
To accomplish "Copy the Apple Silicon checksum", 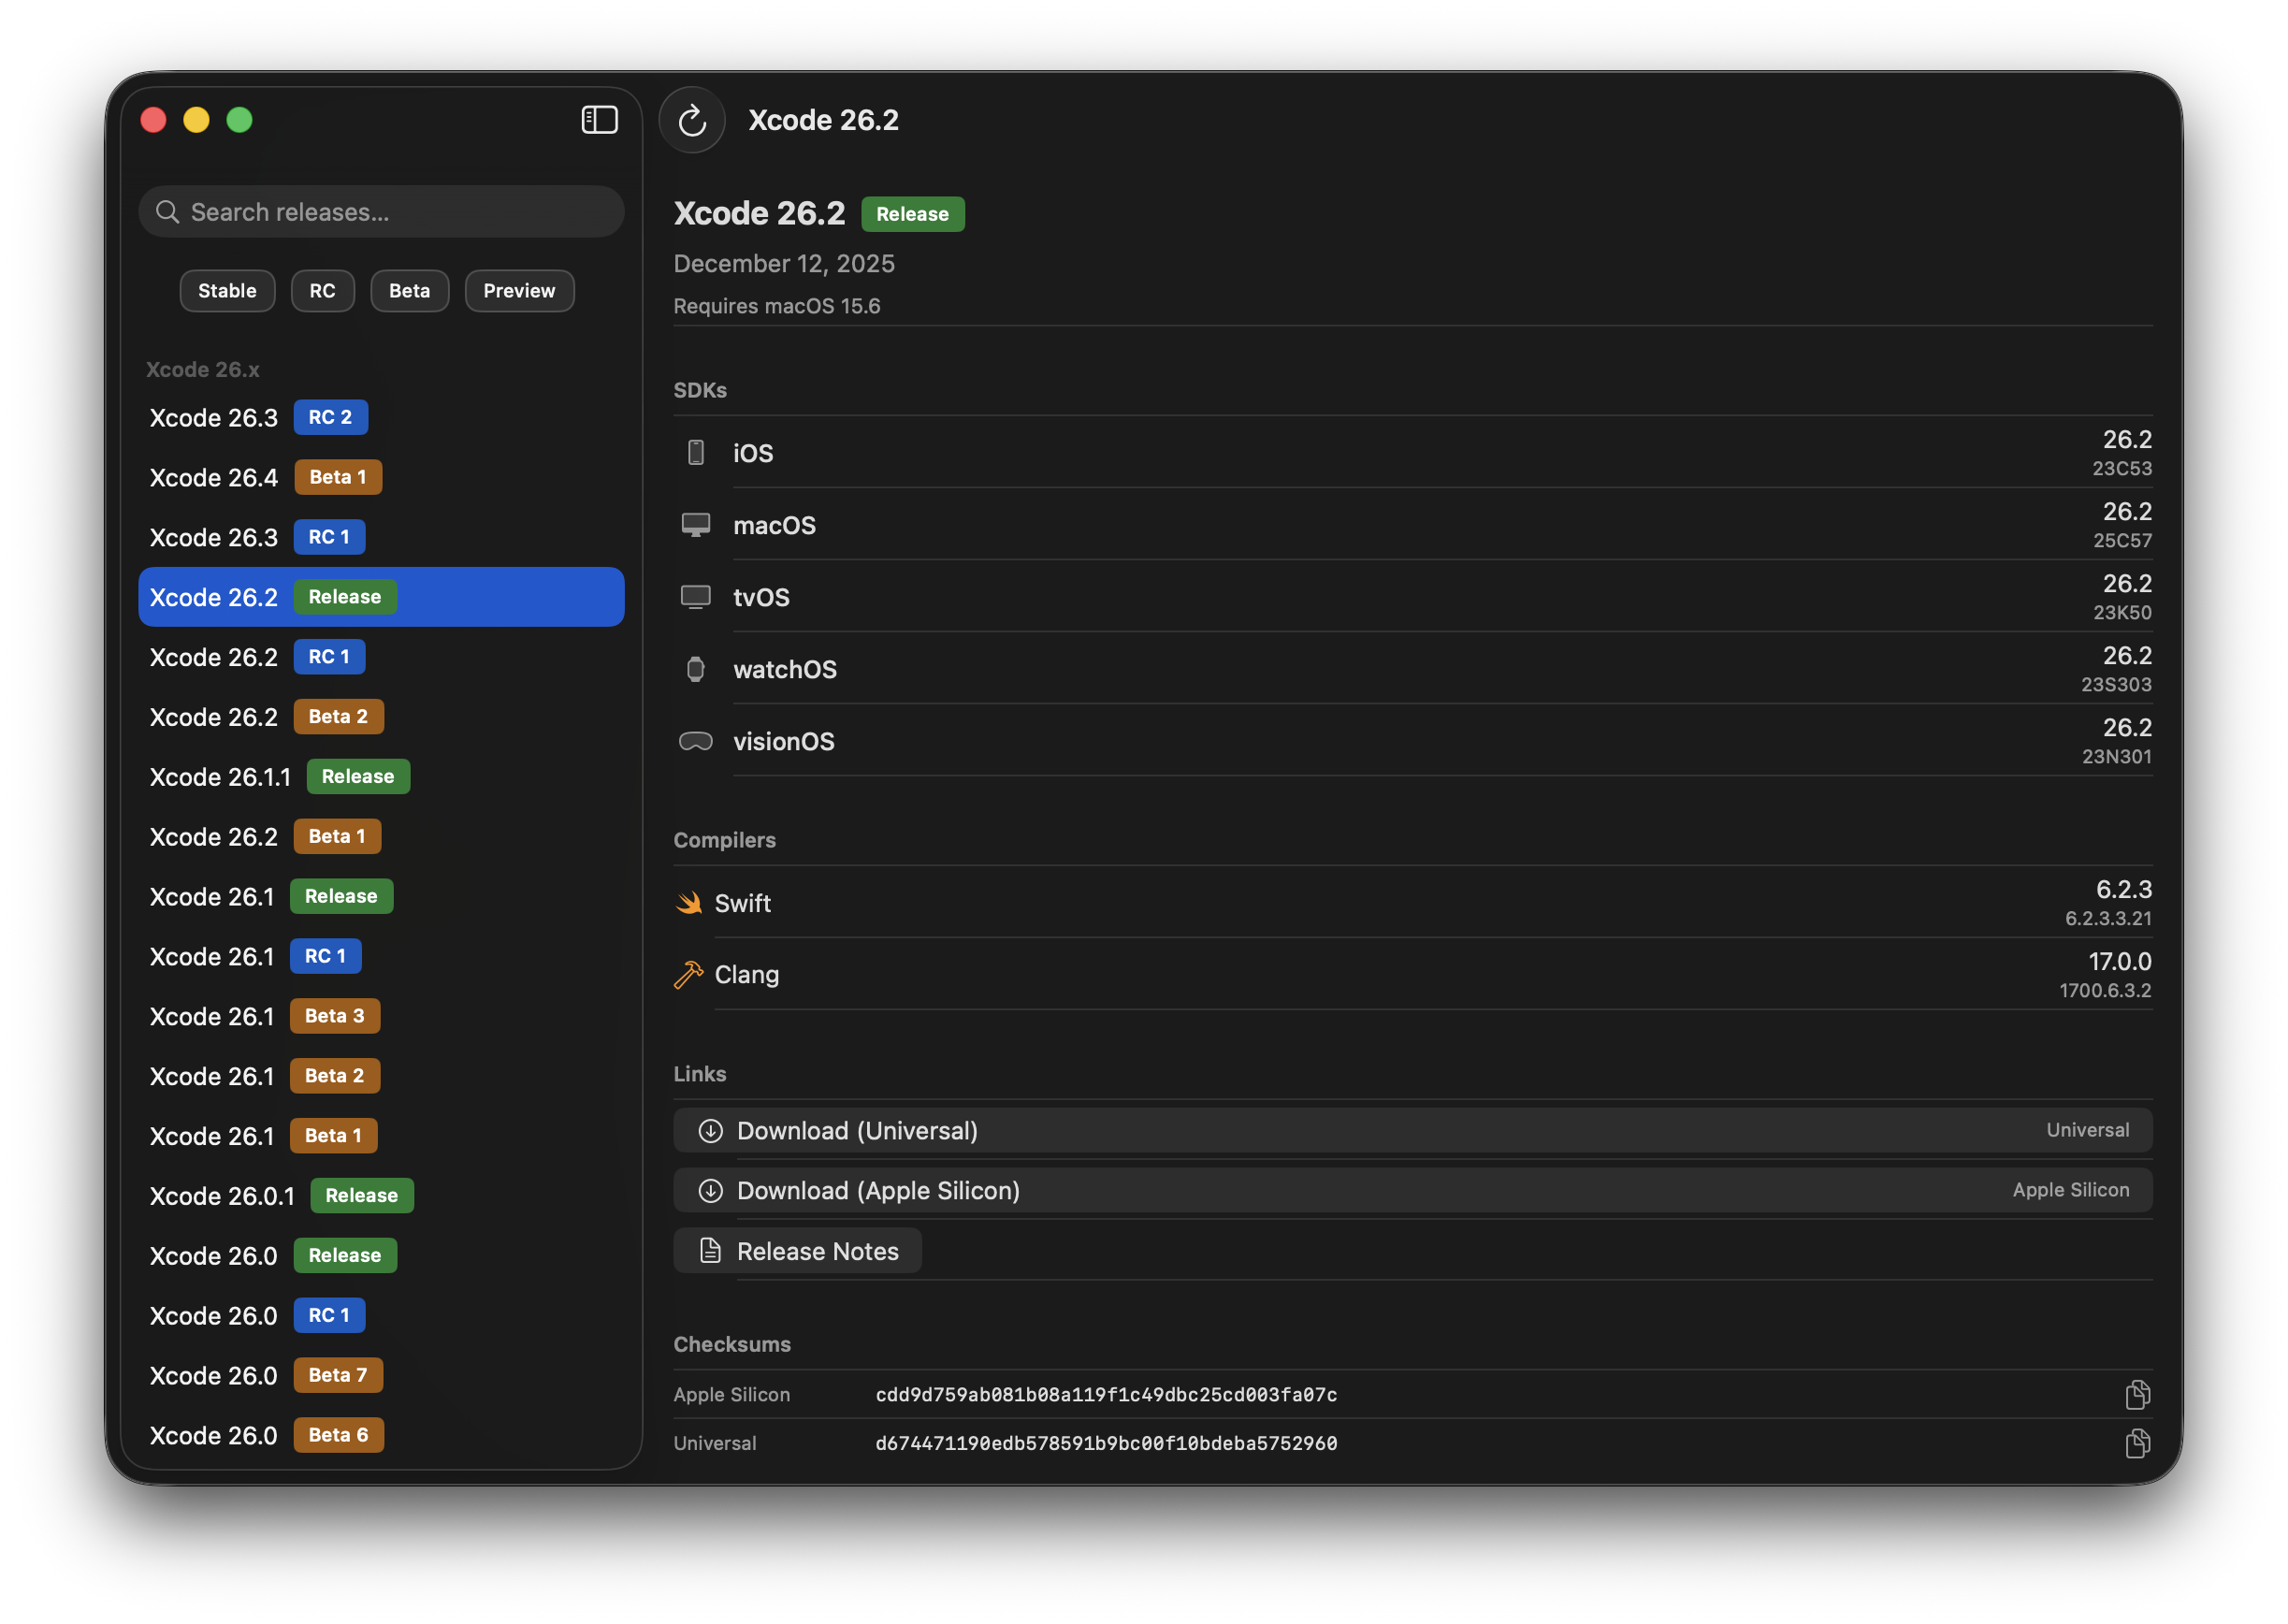I will pyautogui.click(x=2137, y=1394).
